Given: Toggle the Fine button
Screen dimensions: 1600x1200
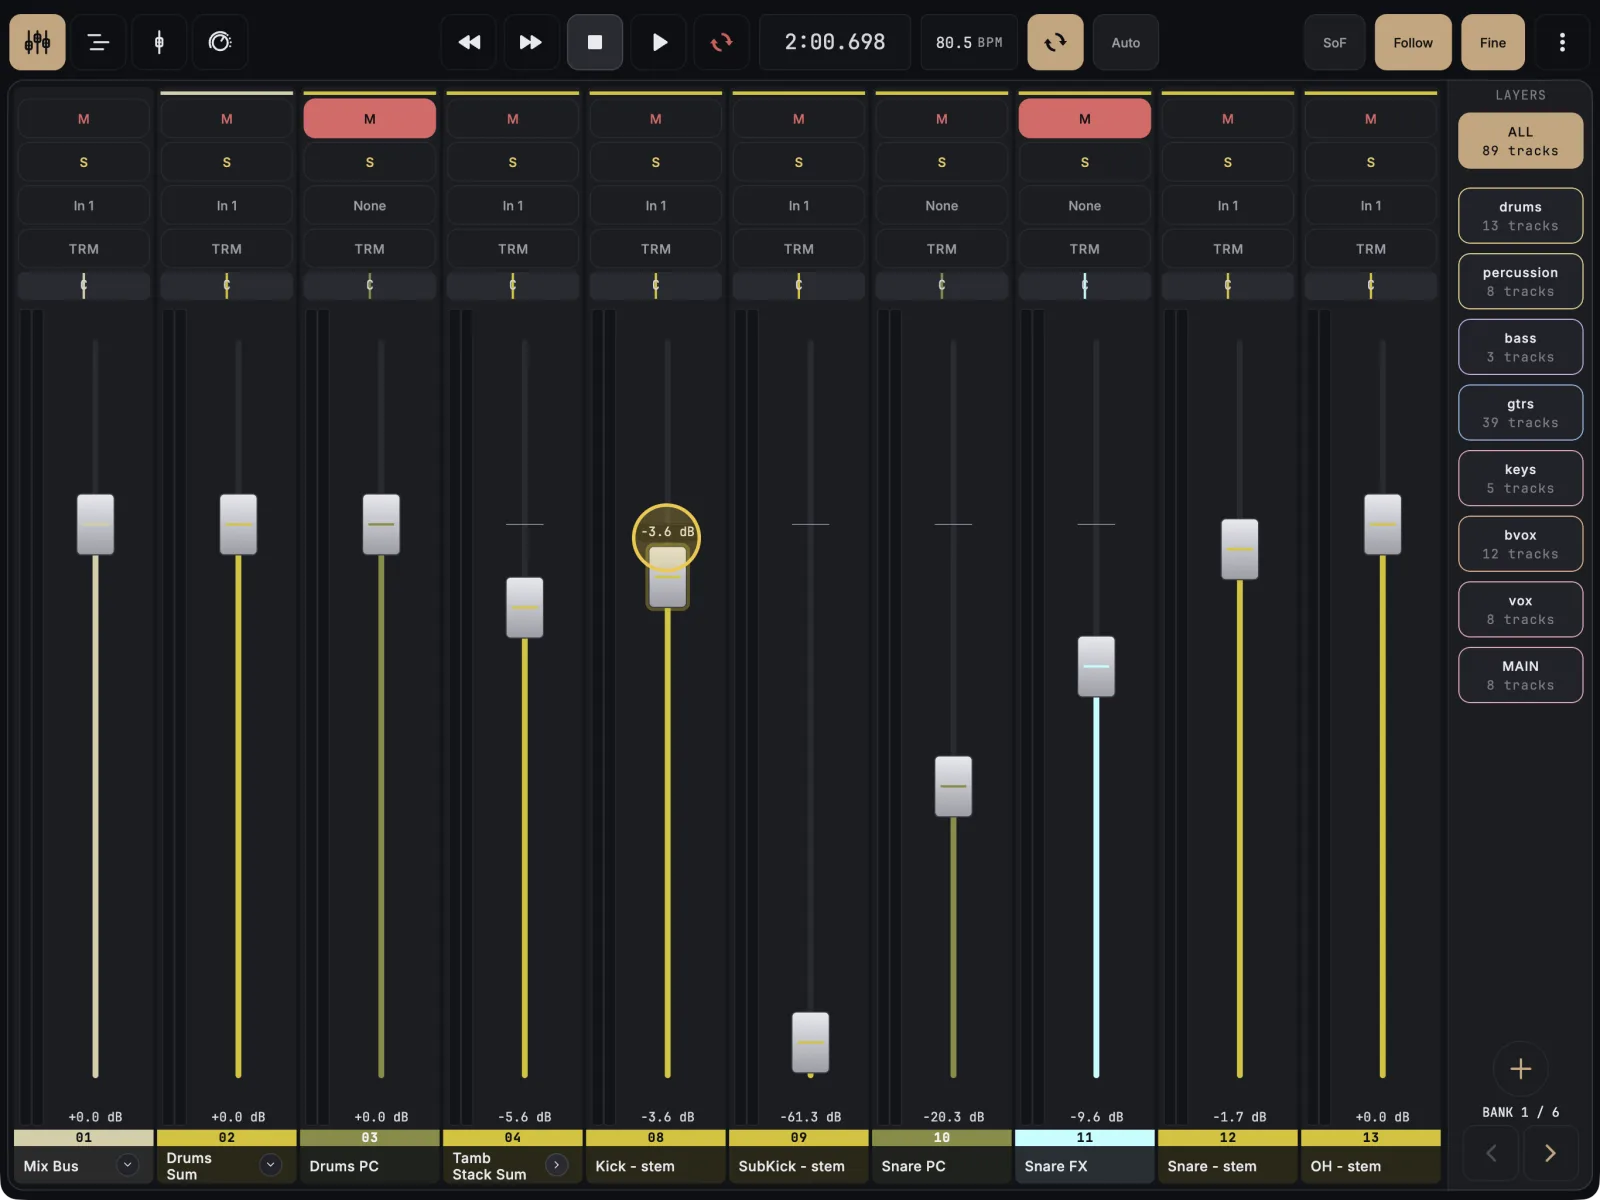Looking at the screenshot, I should [1493, 42].
